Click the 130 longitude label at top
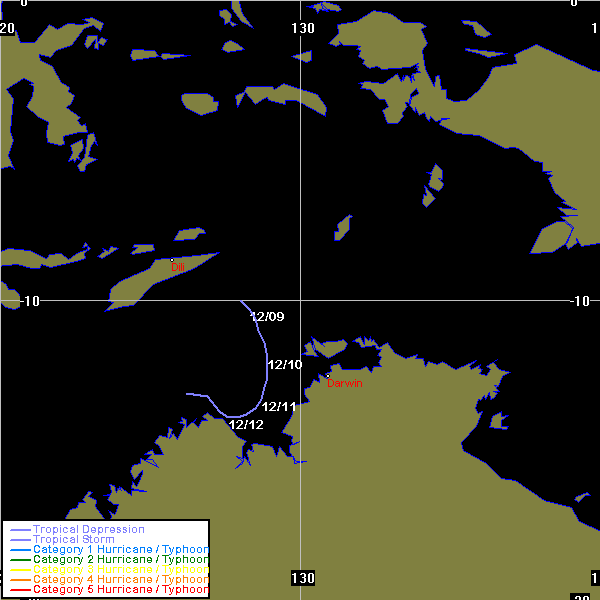 [x=303, y=28]
